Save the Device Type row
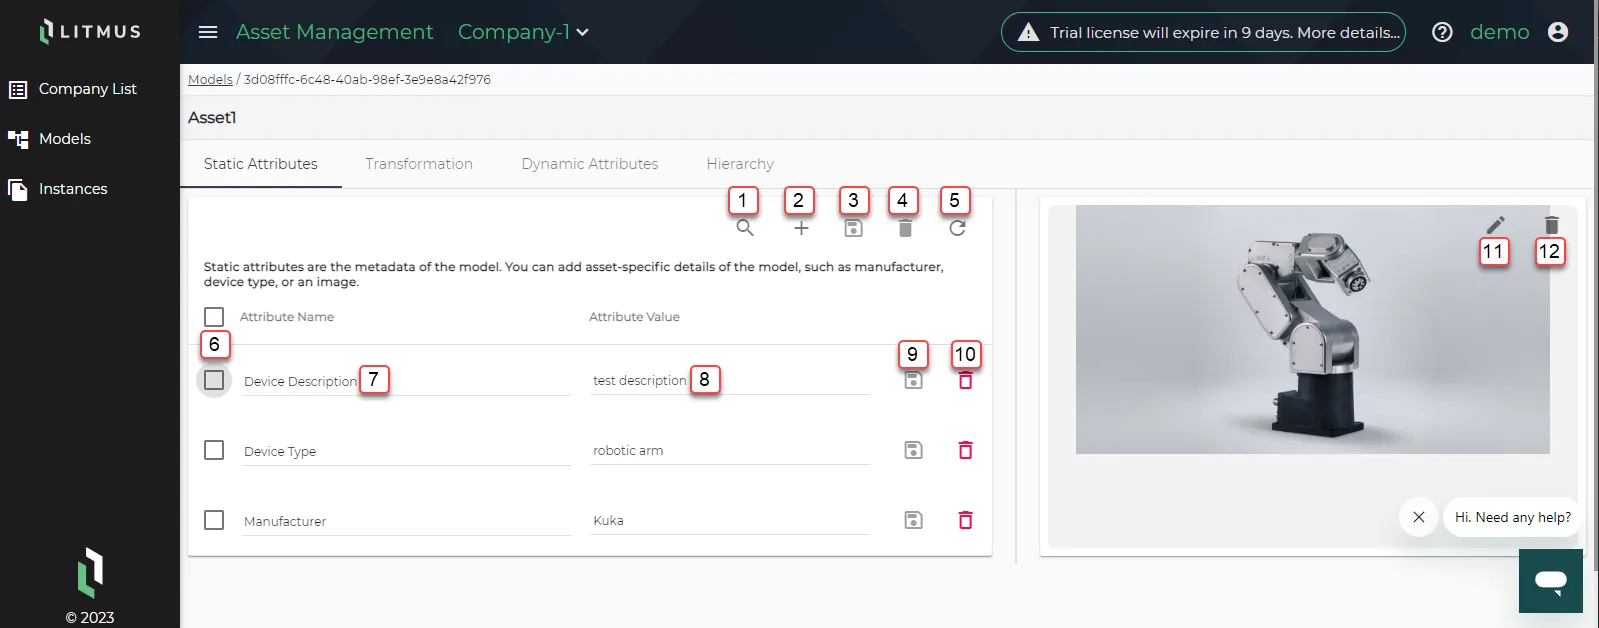The width and height of the screenshot is (1599, 628). pyautogui.click(x=913, y=450)
